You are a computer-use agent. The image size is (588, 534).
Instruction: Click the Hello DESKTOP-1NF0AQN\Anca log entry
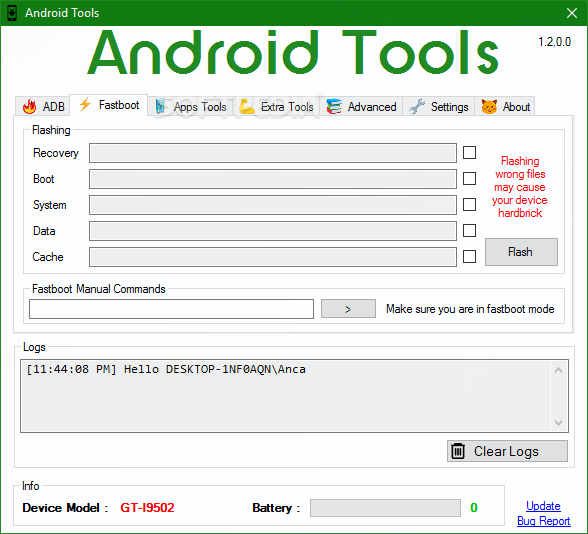(x=166, y=369)
